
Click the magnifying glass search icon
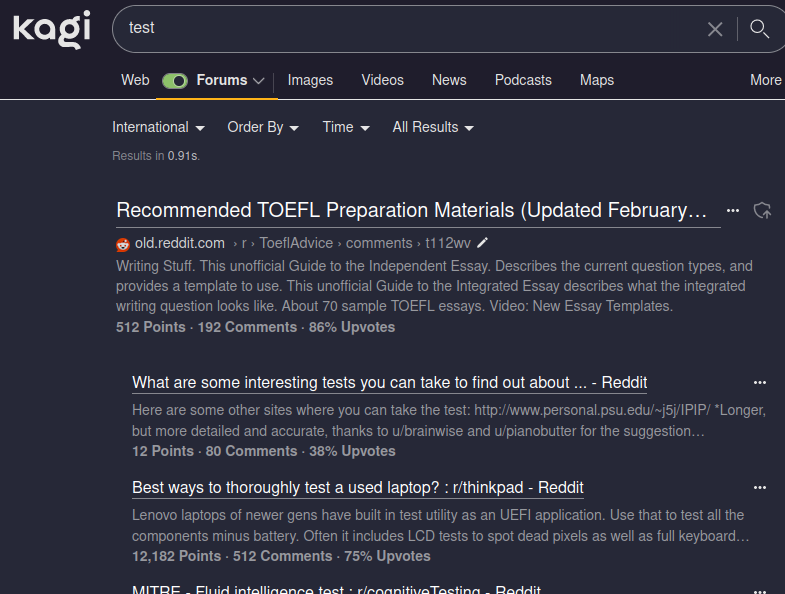point(760,28)
